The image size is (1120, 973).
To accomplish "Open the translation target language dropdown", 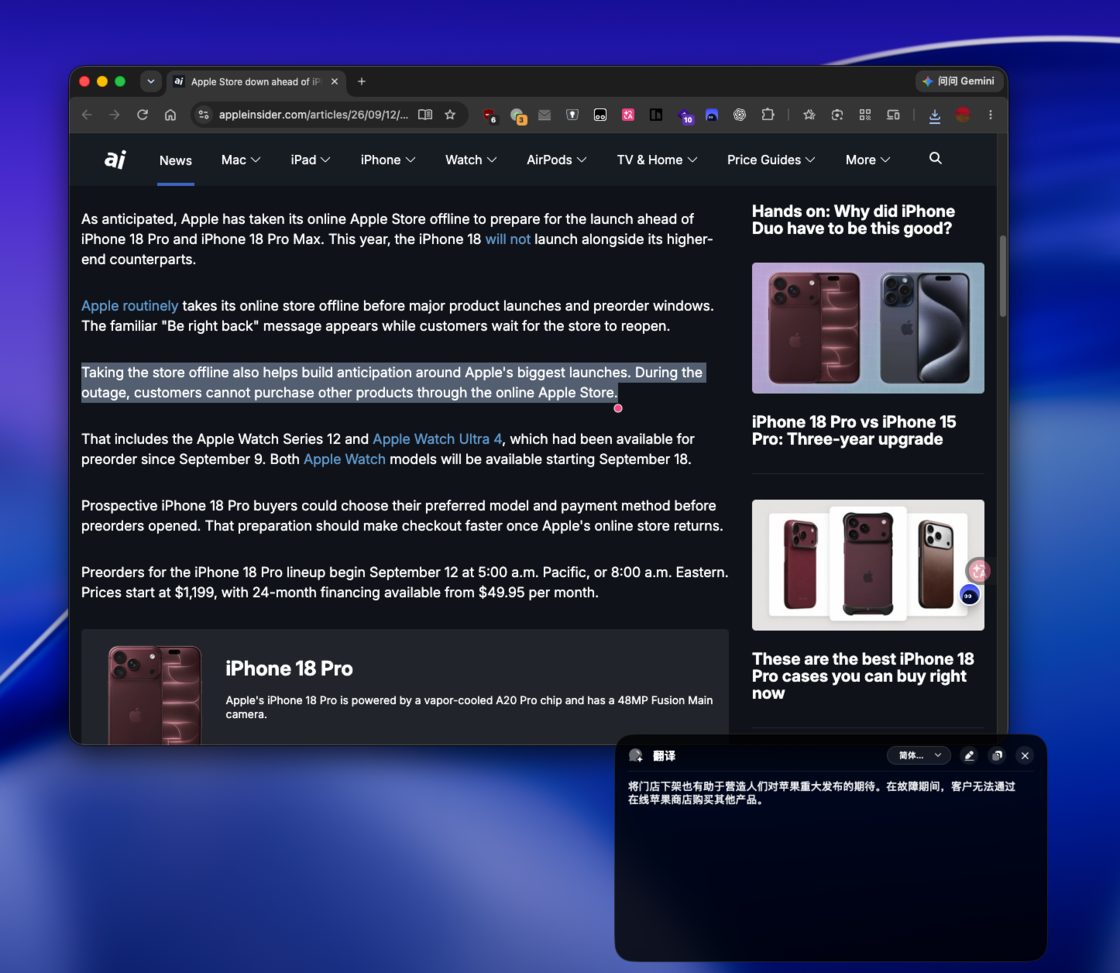I will [x=919, y=755].
